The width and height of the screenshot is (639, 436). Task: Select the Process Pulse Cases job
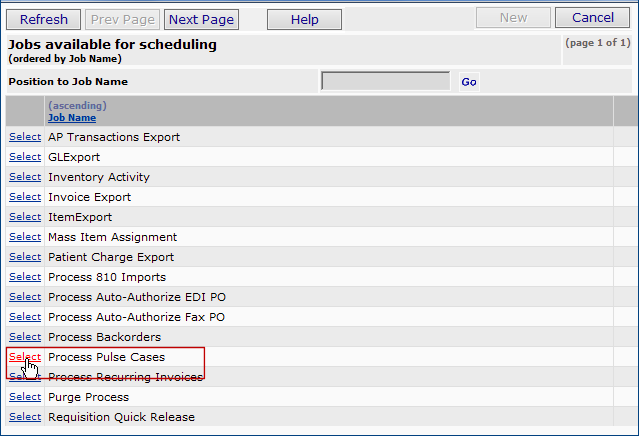pyautogui.click(x=25, y=357)
